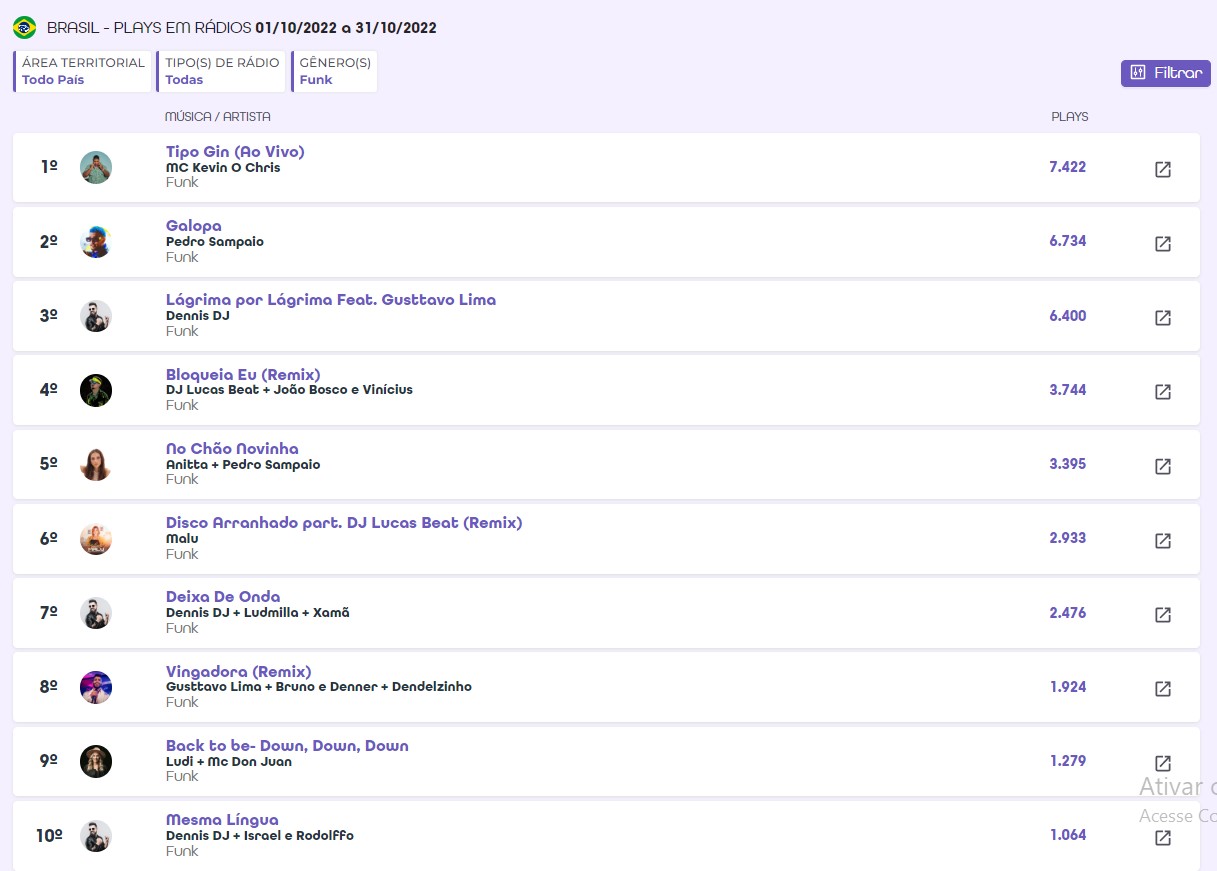
Task: Open Disco Arranhado part. DJ Lucas Beat
Action: [x=344, y=523]
